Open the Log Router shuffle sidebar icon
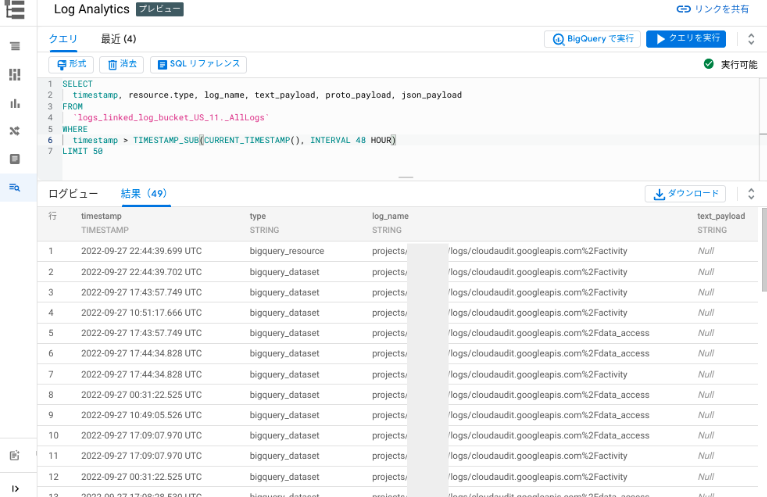Image resolution: width=767 pixels, height=497 pixels. (x=15, y=131)
